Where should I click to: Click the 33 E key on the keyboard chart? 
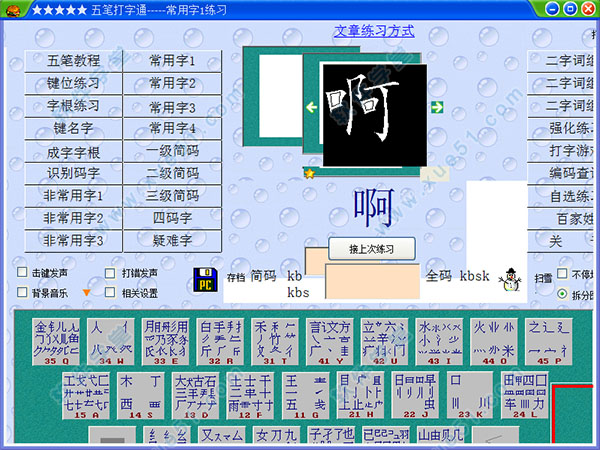(165, 342)
